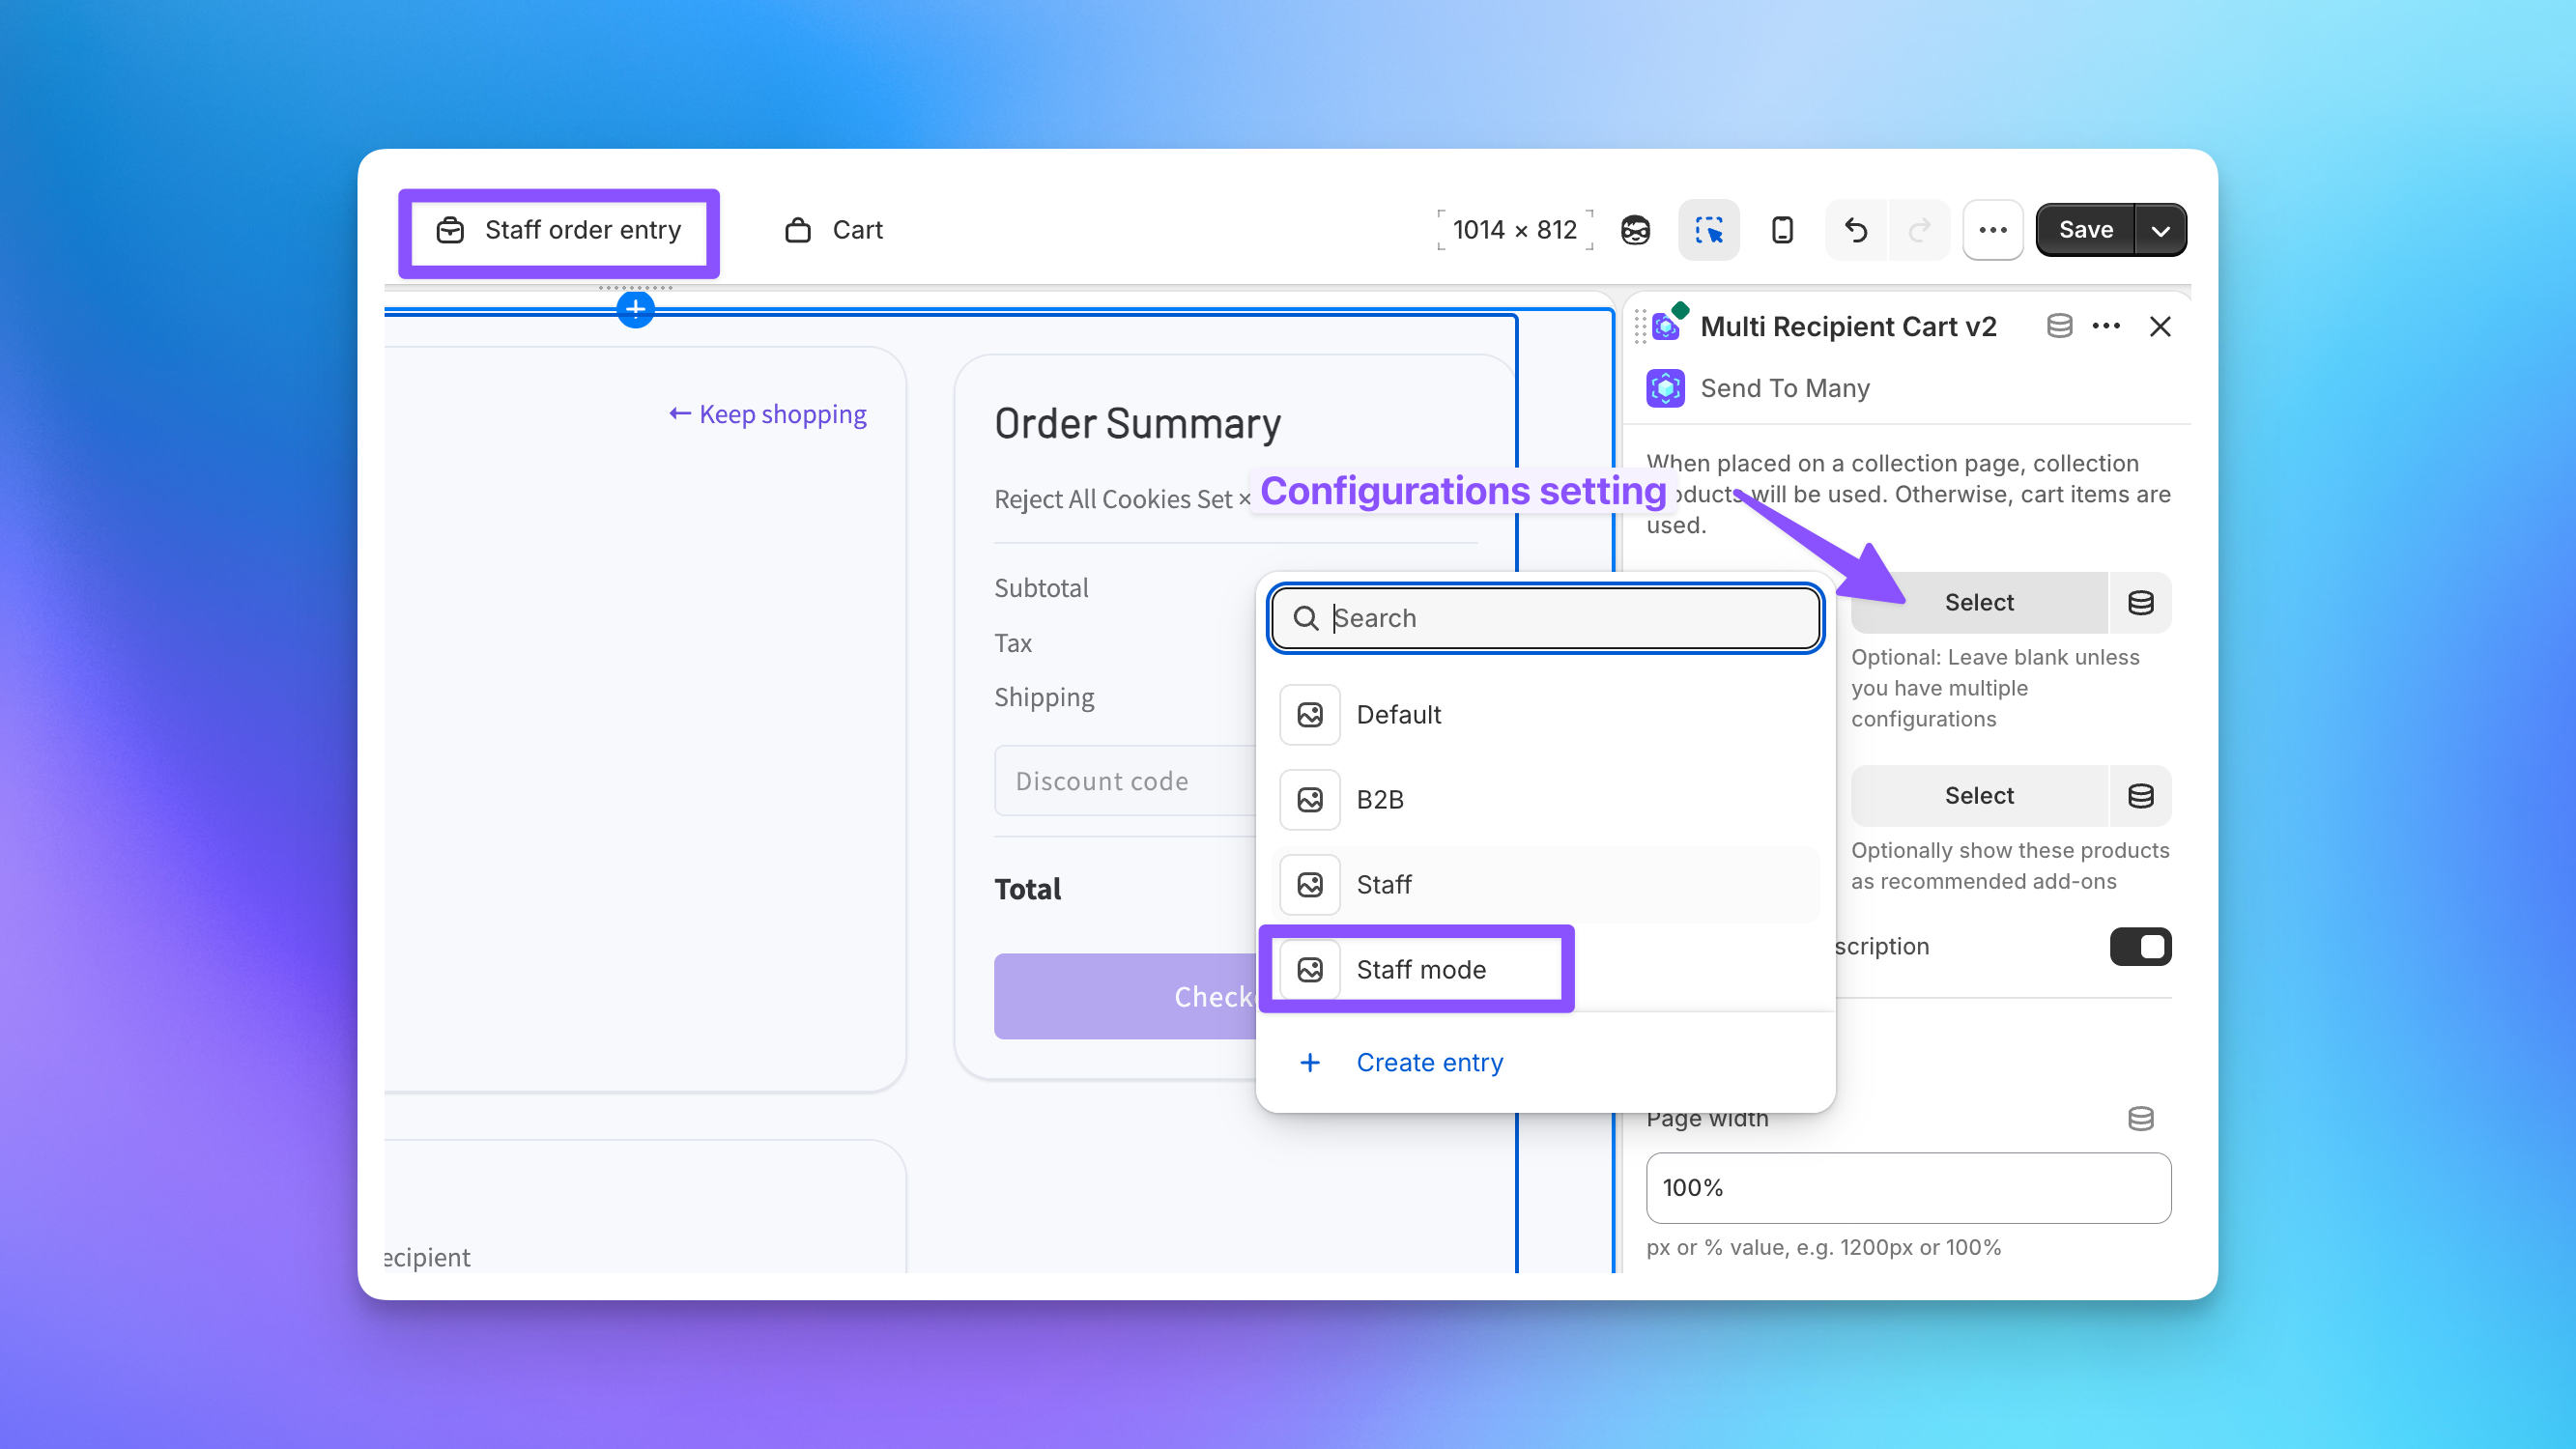The image size is (2576, 1449).
Task: Select the B2B configuration entry
Action: pos(1545,800)
